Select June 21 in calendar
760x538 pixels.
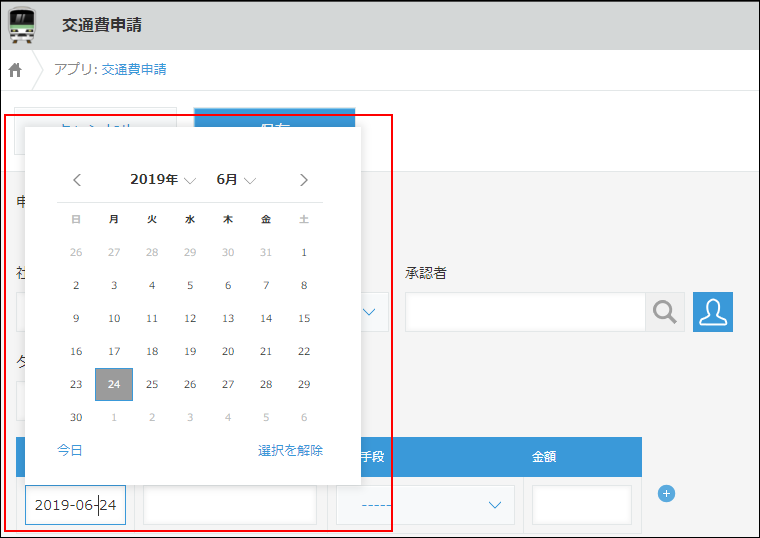tap(266, 351)
